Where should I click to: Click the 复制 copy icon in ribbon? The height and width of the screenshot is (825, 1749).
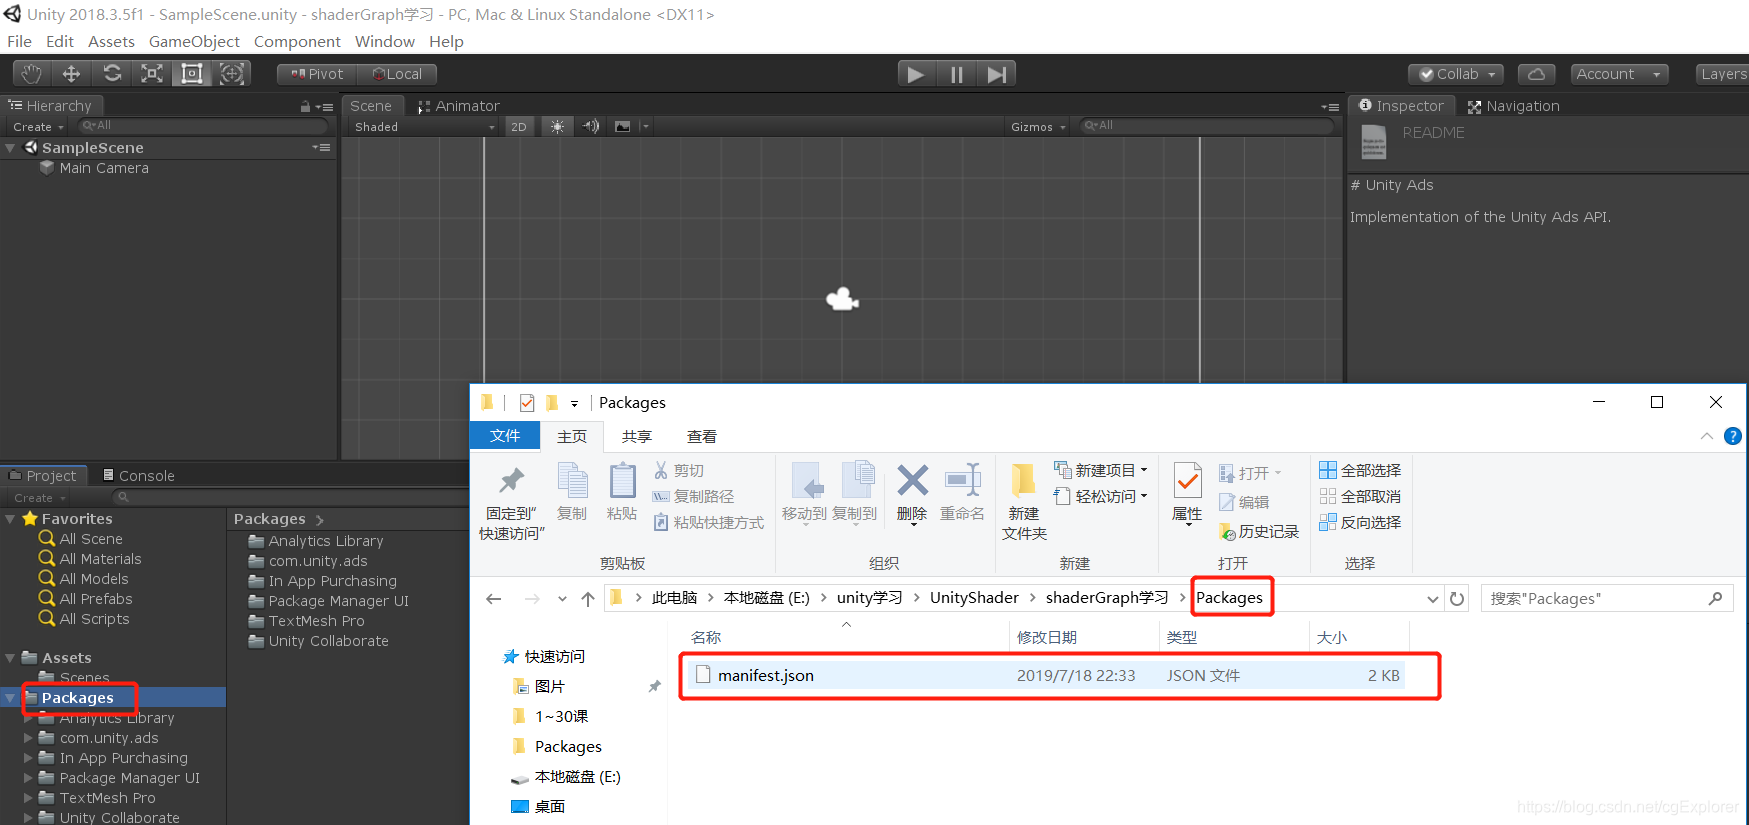click(x=572, y=480)
